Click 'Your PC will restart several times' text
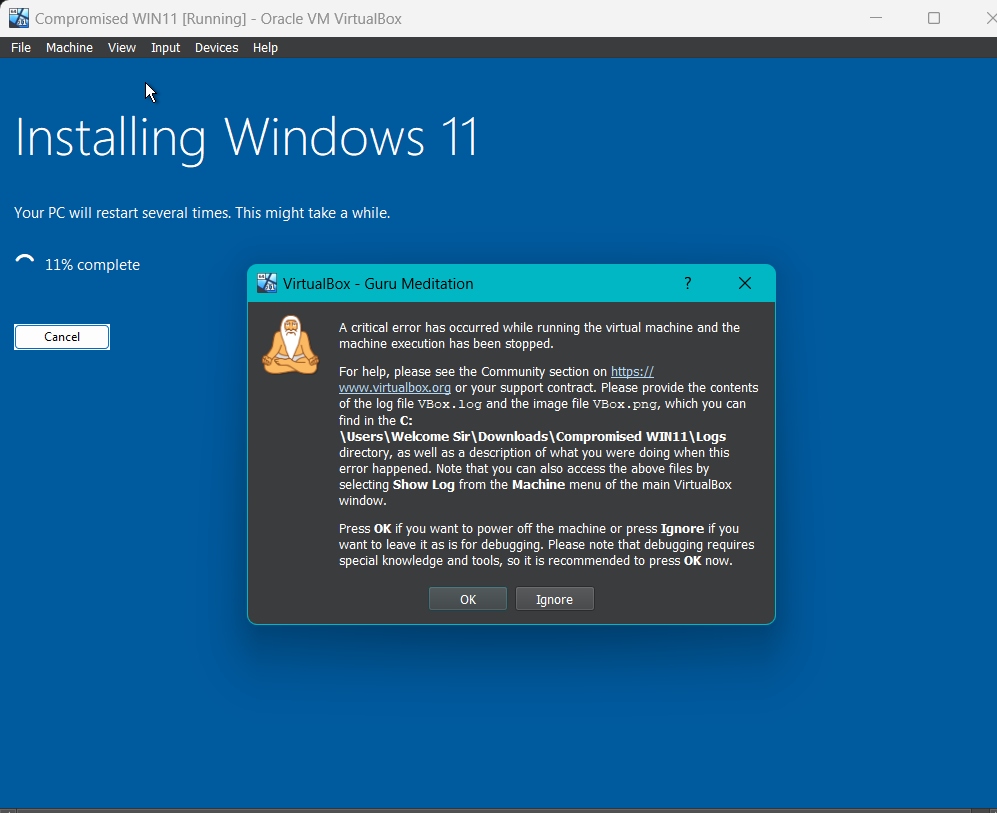 (x=202, y=213)
